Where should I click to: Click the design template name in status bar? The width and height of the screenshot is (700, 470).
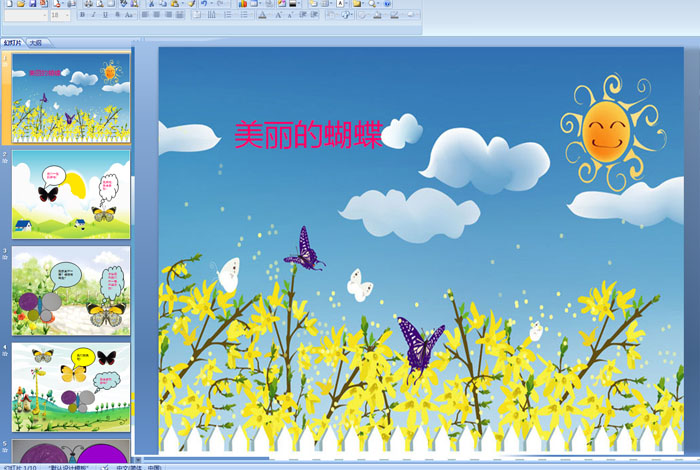68,467
